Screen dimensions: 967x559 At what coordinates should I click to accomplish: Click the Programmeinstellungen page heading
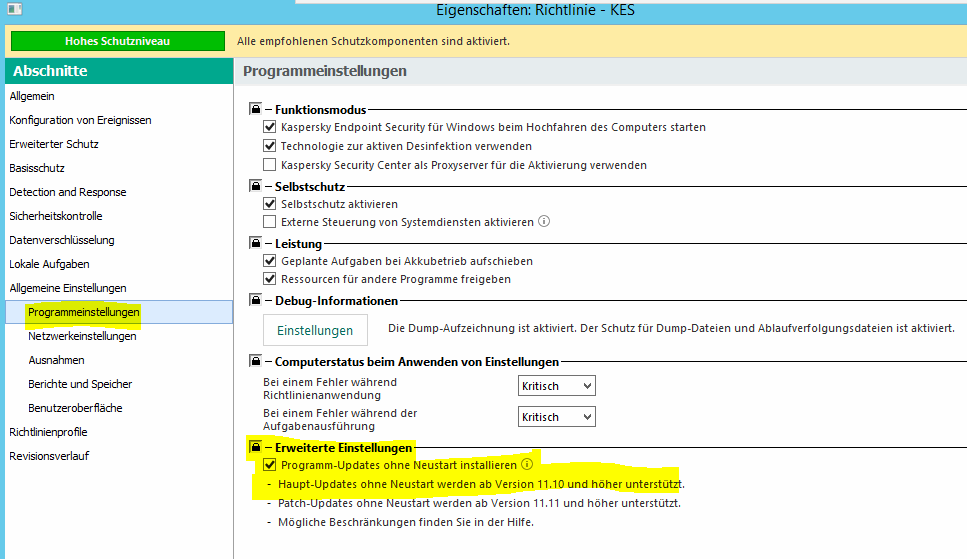click(325, 71)
